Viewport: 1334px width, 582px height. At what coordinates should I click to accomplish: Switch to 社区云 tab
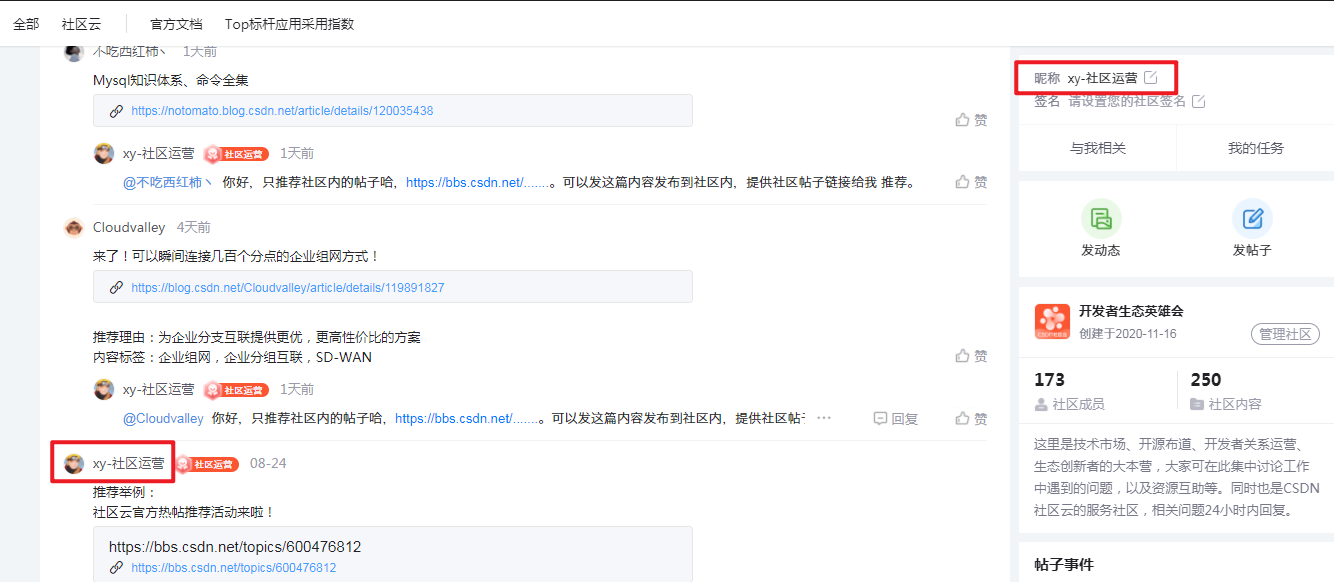pyautogui.click(x=81, y=24)
